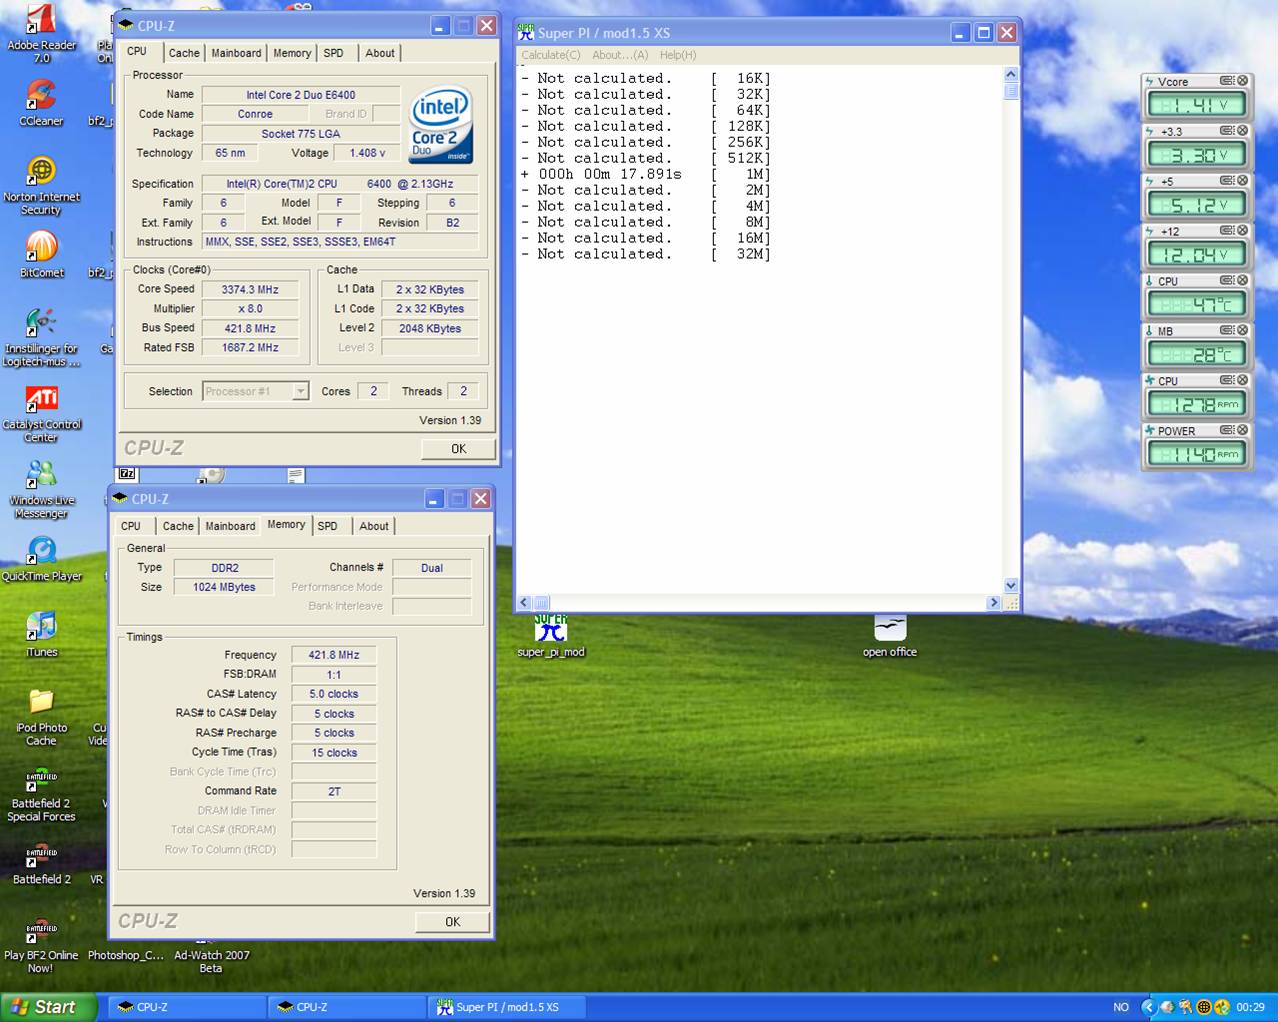This screenshot has height=1022, width=1278.
Task: Open Catalyst Control Center shortcut
Action: pyautogui.click(x=41, y=414)
